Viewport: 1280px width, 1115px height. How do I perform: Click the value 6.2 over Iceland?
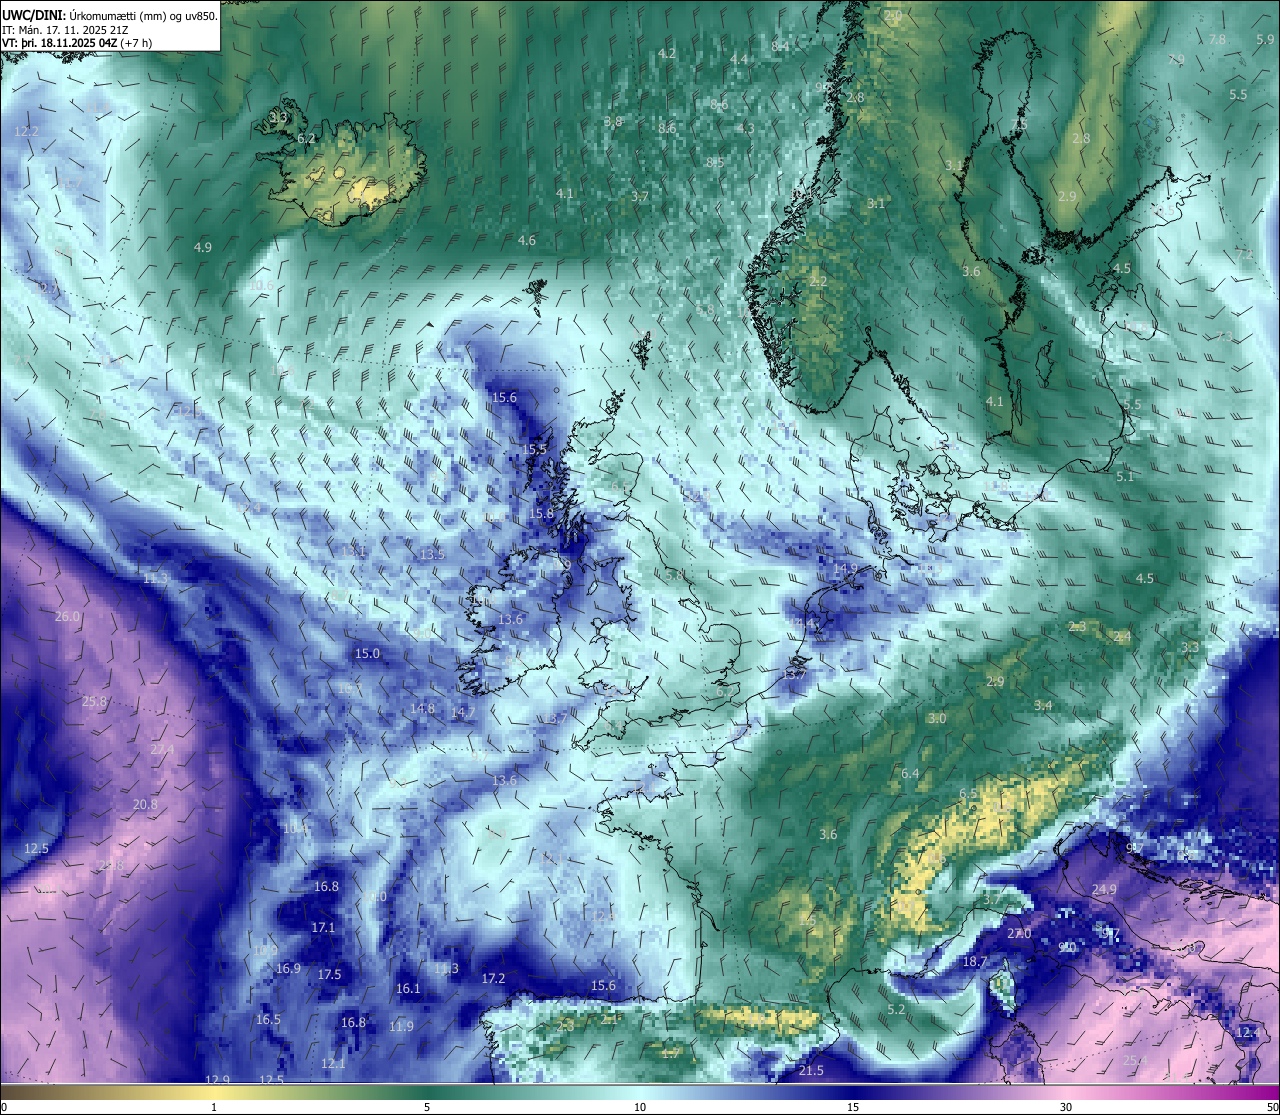point(307,139)
